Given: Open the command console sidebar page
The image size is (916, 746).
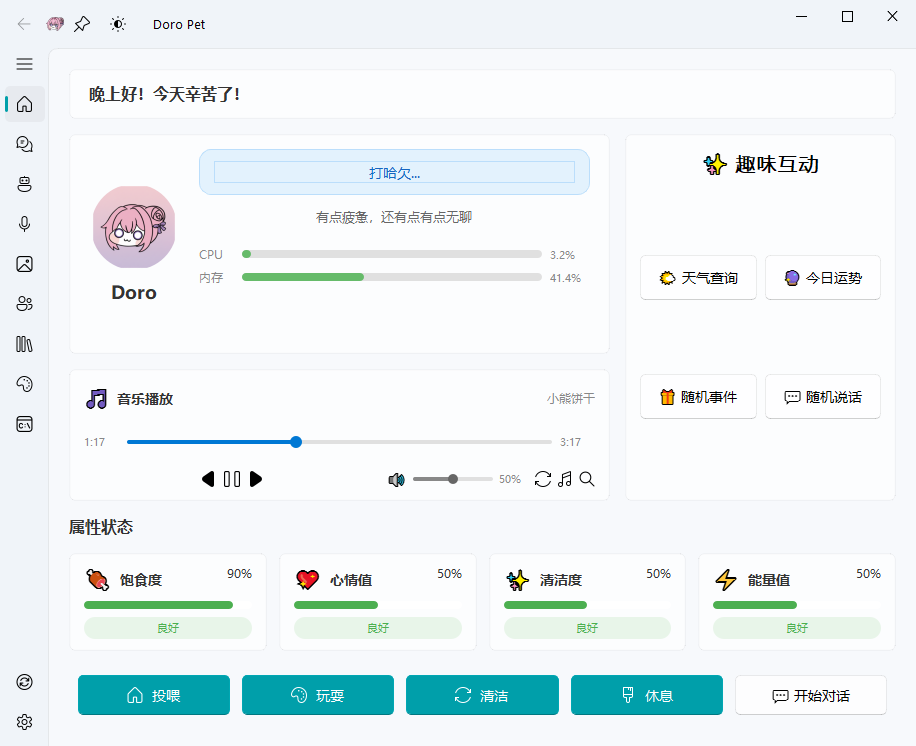Looking at the screenshot, I should (25, 424).
